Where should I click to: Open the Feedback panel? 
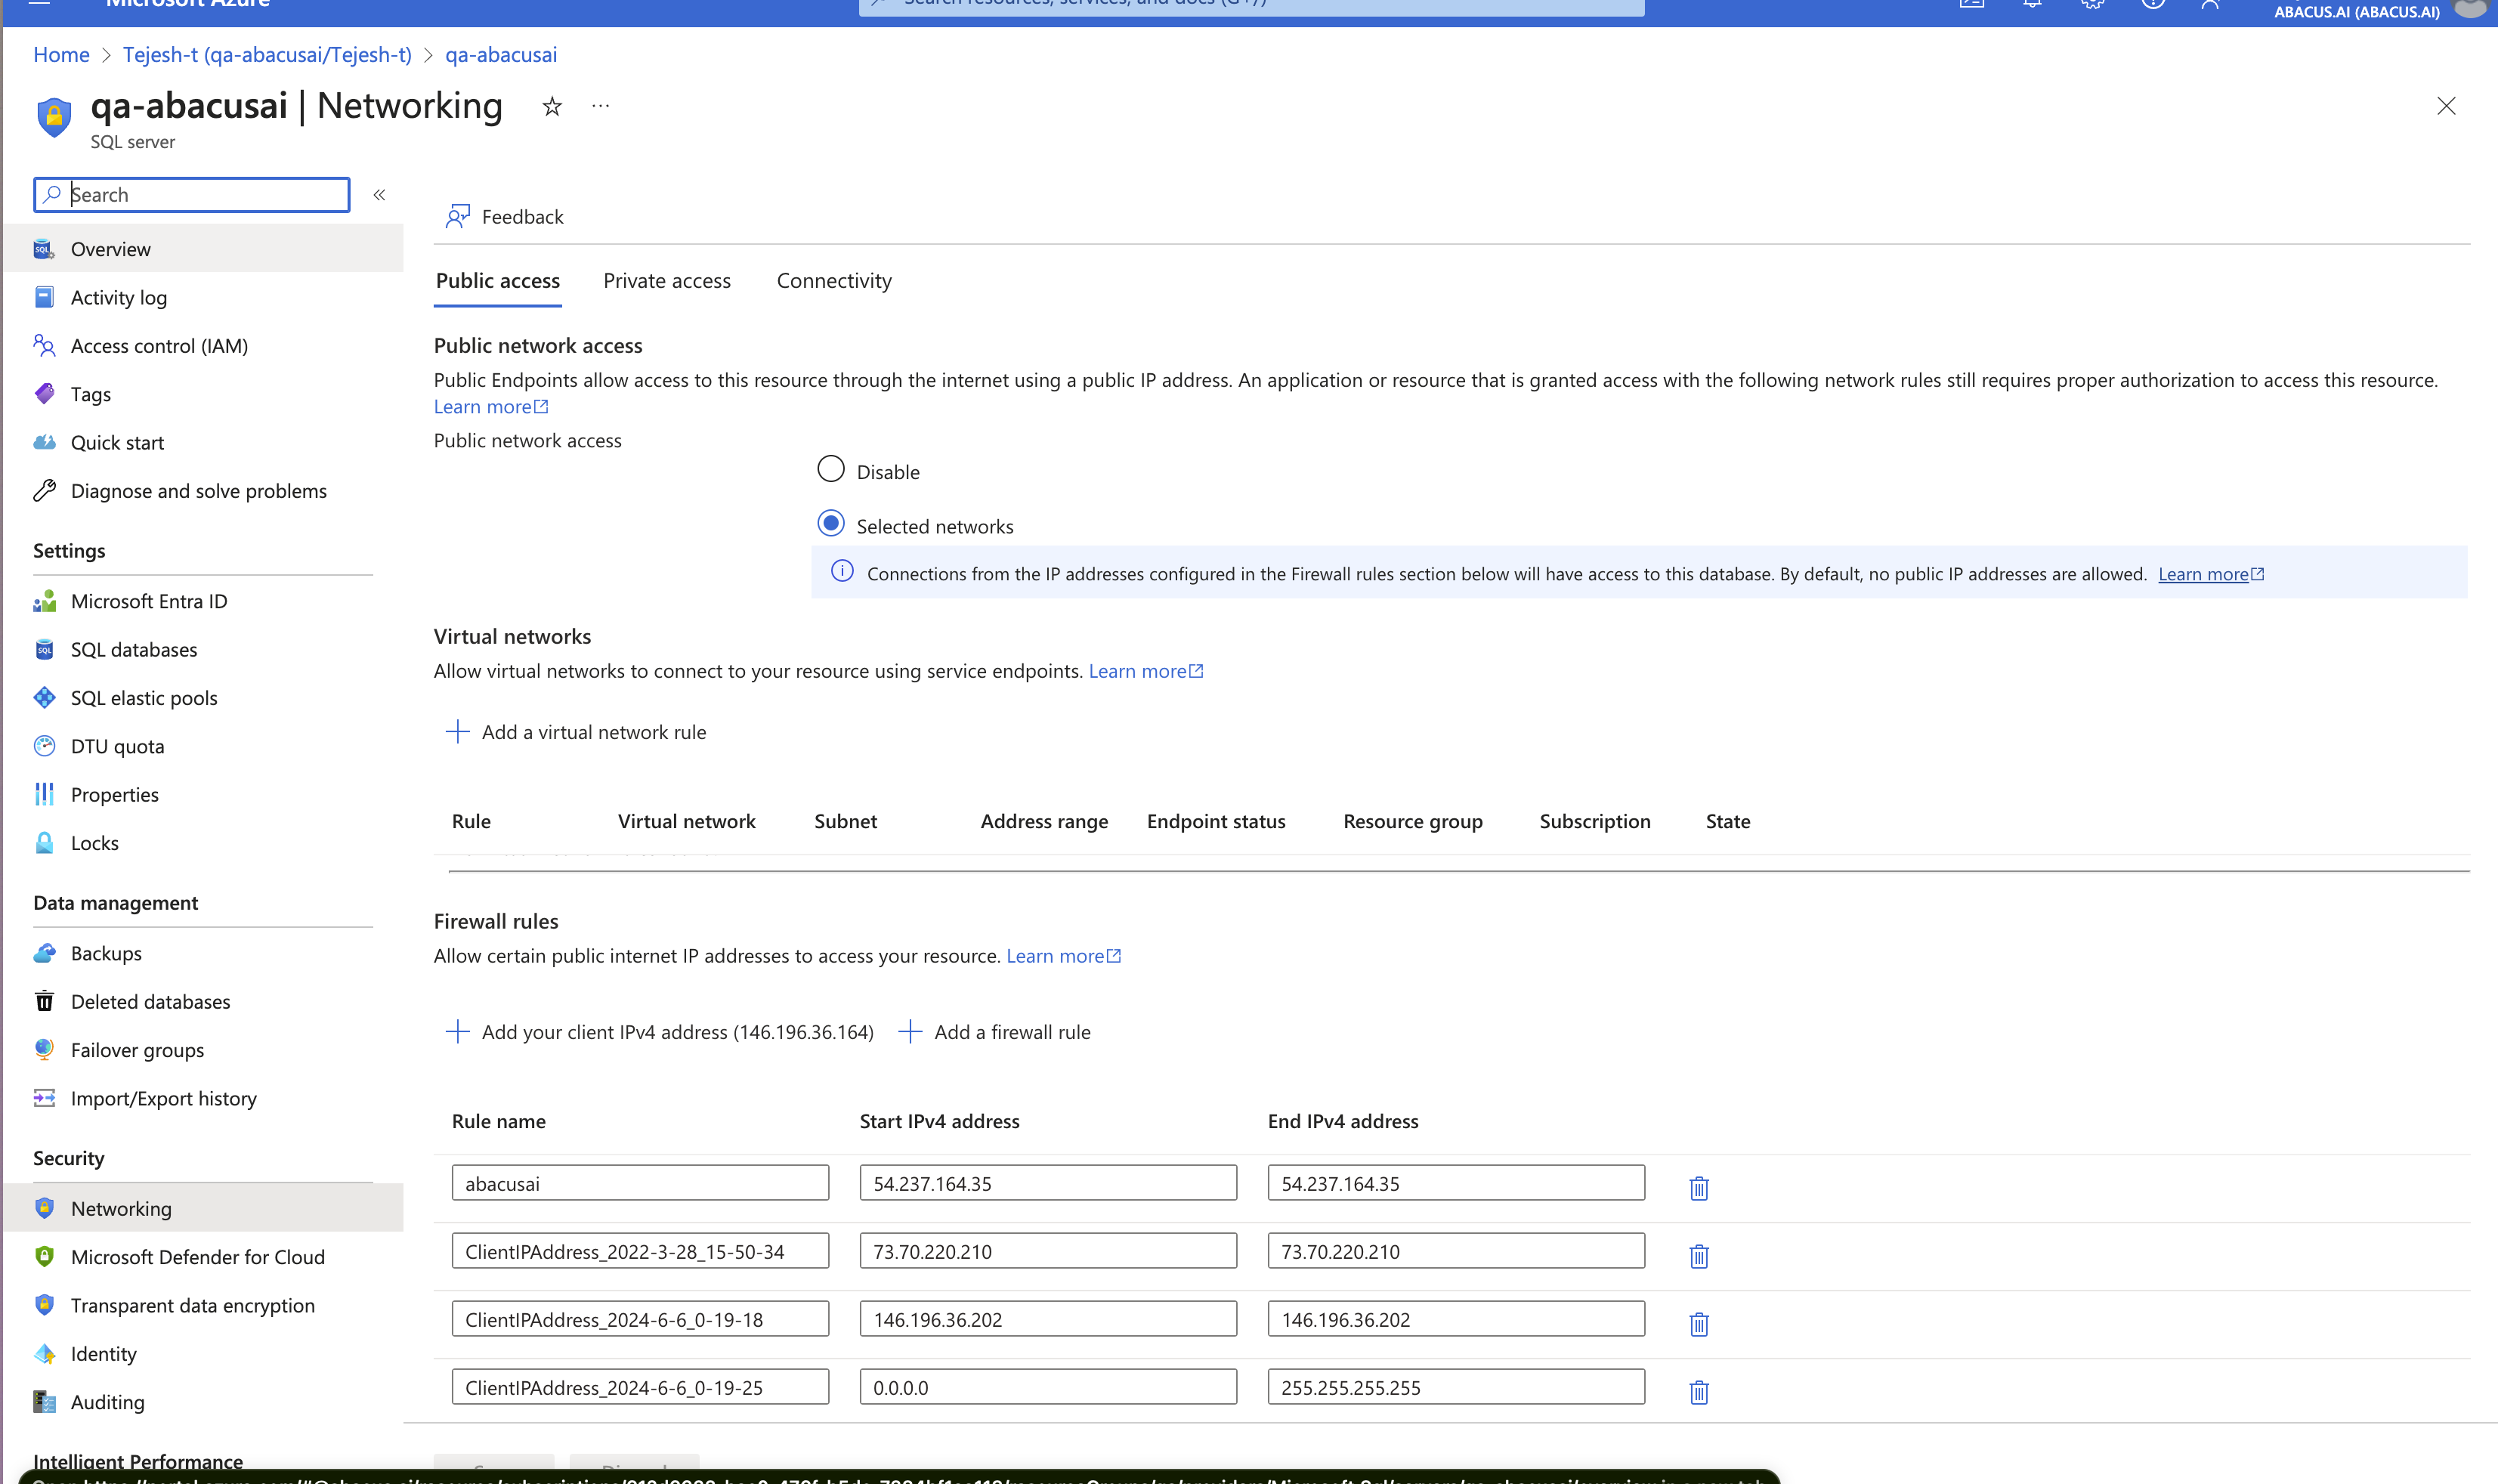point(521,216)
